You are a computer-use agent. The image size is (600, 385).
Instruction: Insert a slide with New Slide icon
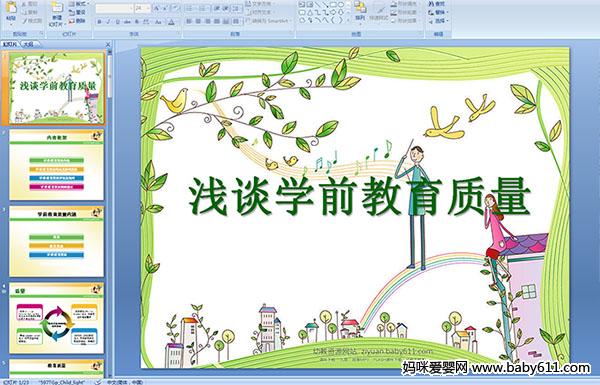[x=57, y=14]
